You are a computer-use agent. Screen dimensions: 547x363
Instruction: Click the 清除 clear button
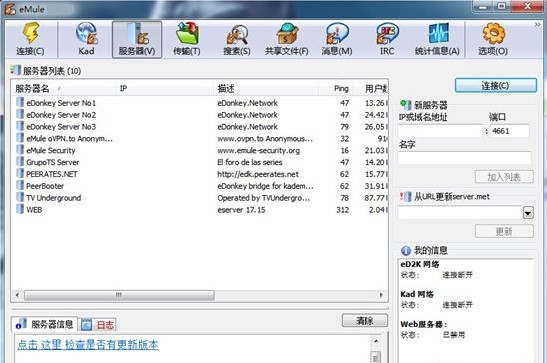pyautogui.click(x=365, y=320)
